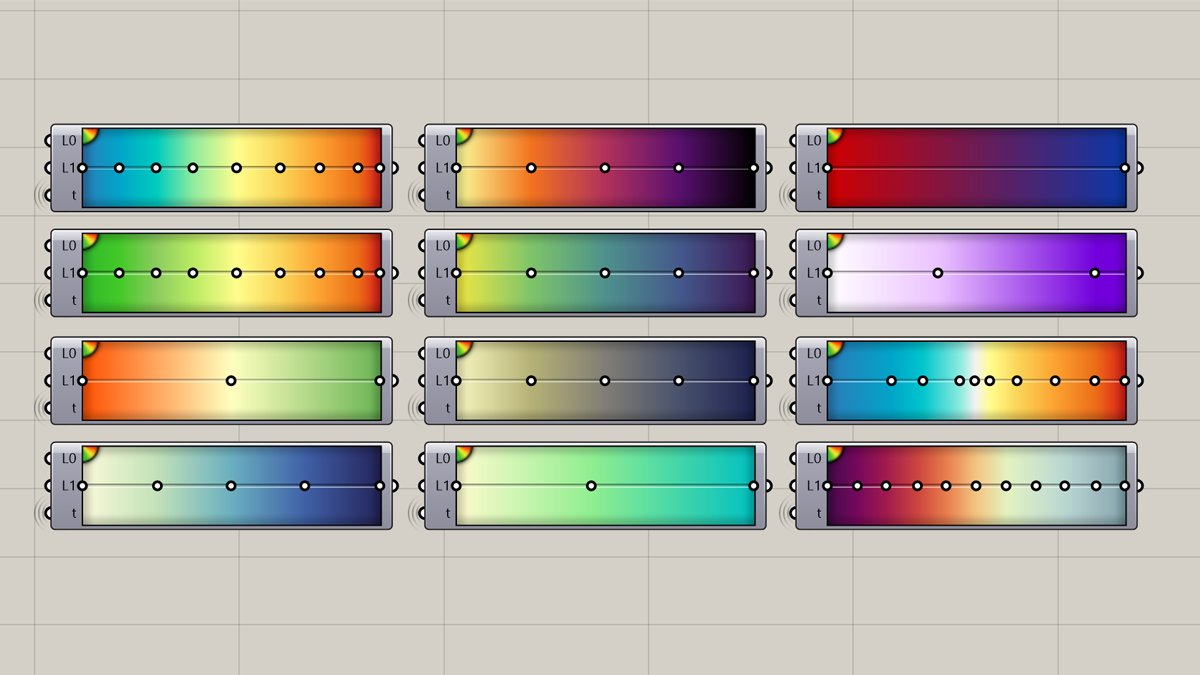Click output connector of orange-cream-green gradient
1200x675 pixels.
(395, 380)
